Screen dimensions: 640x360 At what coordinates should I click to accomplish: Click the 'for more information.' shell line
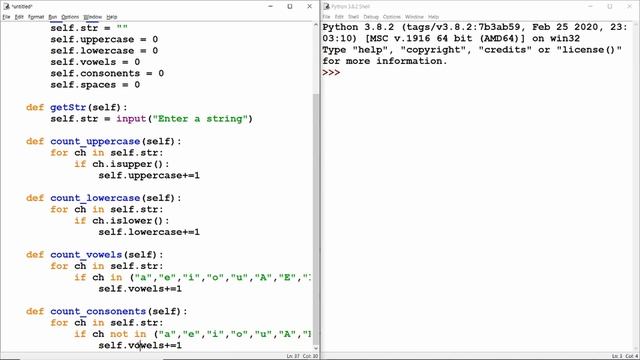[384, 61]
